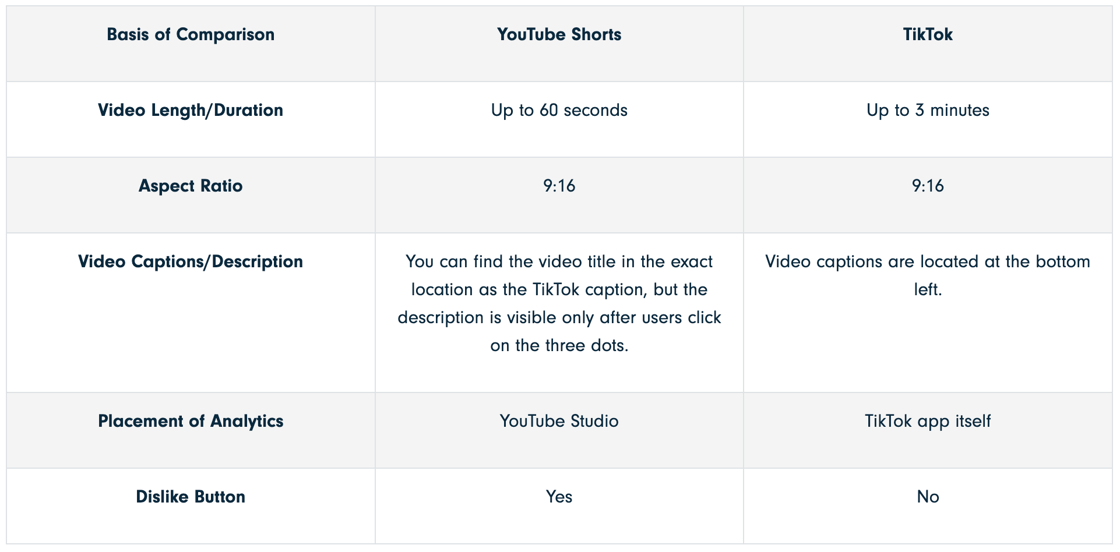This screenshot has height=552, width=1120.
Task: Select the 'Placement of Analytics' row label
Action: 190,421
